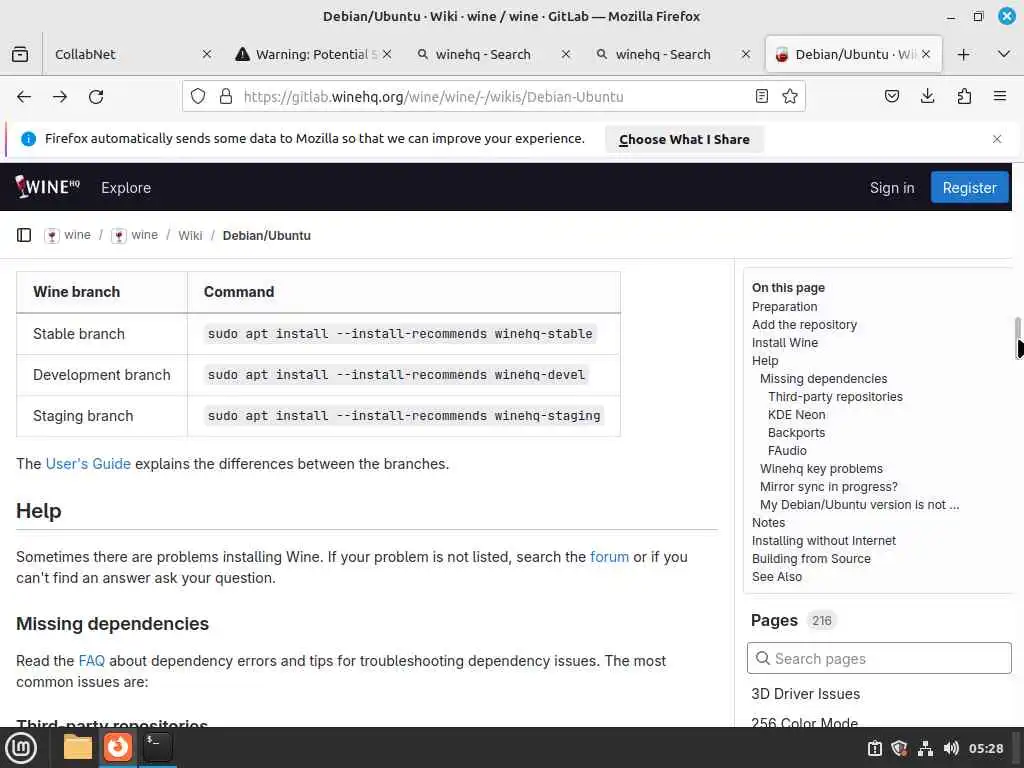
Task: Open a new tab with plus icon
Action: pyautogui.click(x=963, y=54)
